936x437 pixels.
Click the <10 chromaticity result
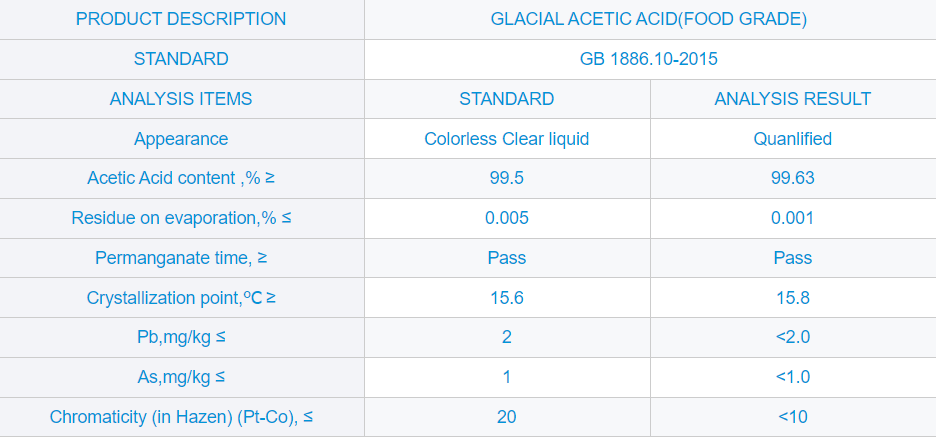[x=792, y=417]
